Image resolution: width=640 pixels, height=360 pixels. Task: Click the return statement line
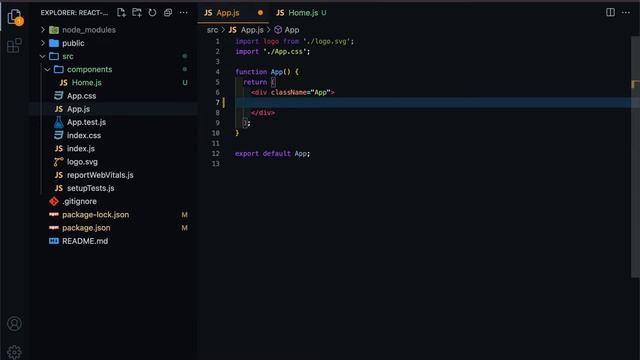coord(259,82)
